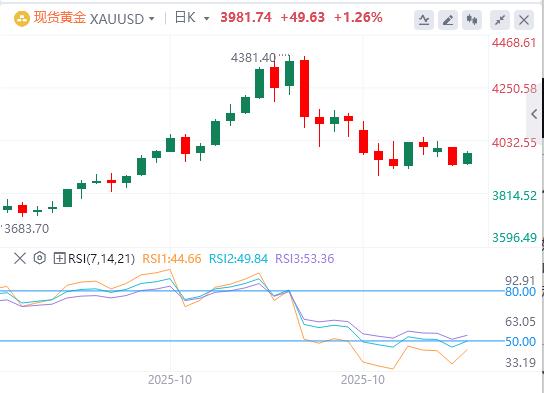
Task: Click the current price 3981.74
Action: pos(246,17)
